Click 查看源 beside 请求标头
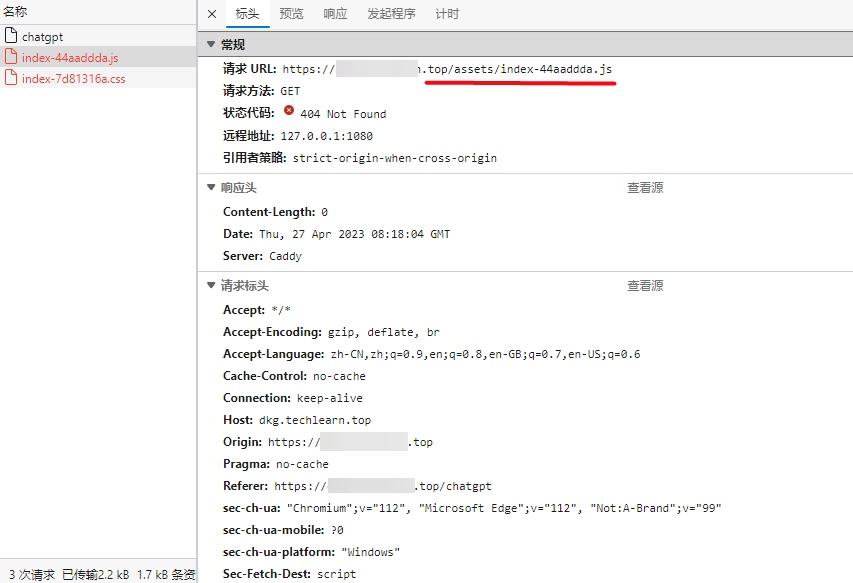Image resolution: width=853 pixels, height=583 pixels. click(x=645, y=286)
